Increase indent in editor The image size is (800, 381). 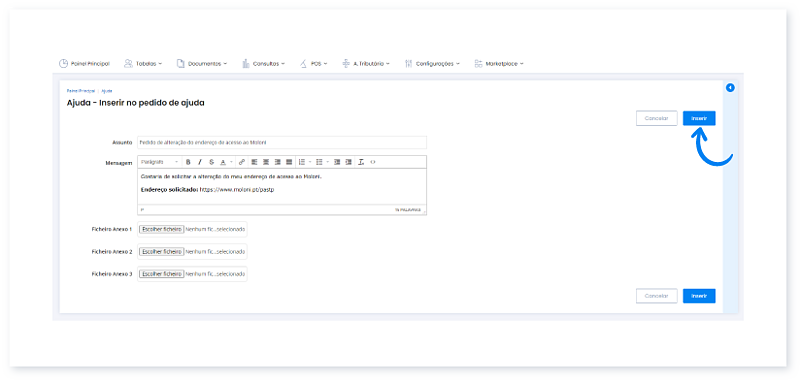pyautogui.click(x=348, y=162)
